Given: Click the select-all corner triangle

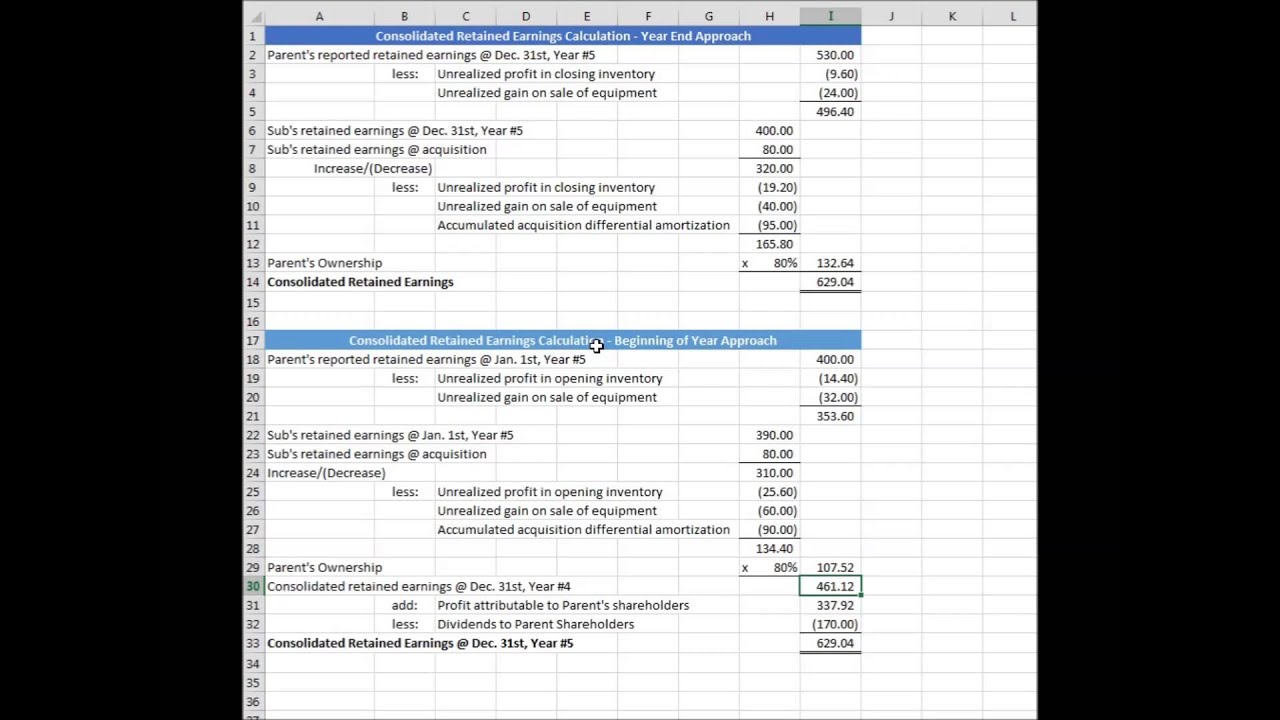Looking at the screenshot, I should [x=254, y=16].
